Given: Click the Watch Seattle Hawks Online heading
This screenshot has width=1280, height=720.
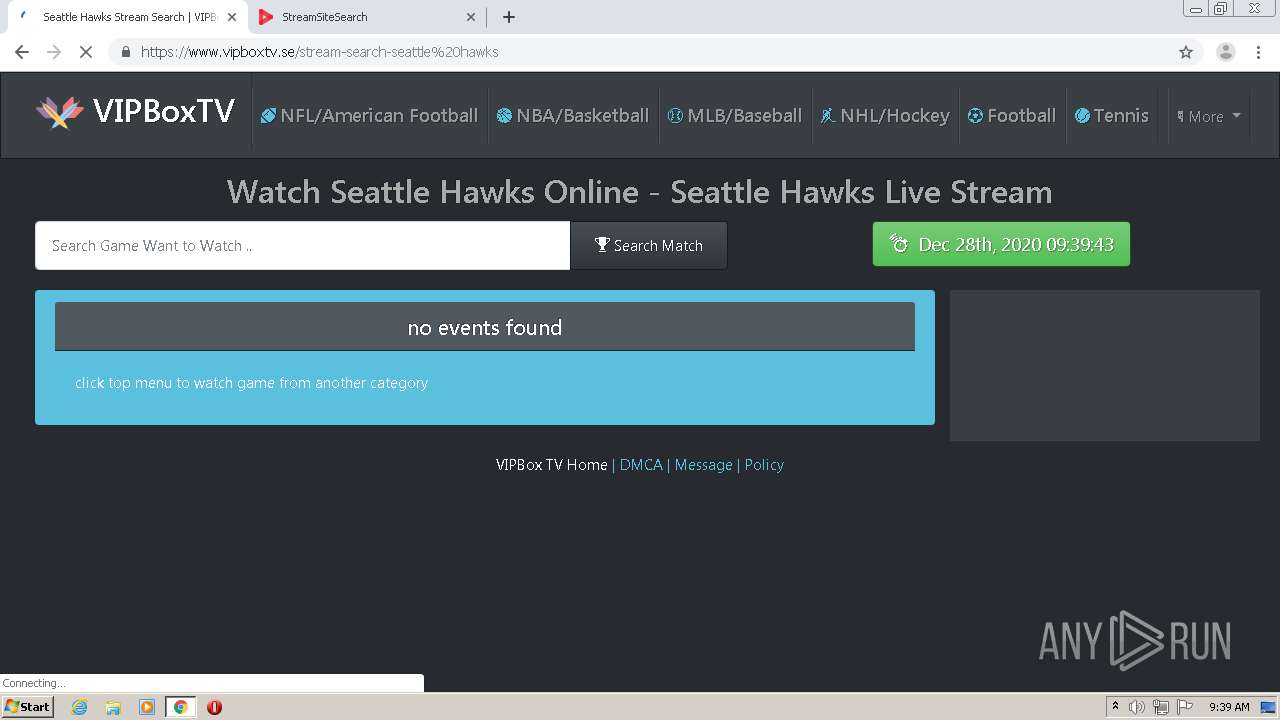Looking at the screenshot, I should [x=639, y=191].
